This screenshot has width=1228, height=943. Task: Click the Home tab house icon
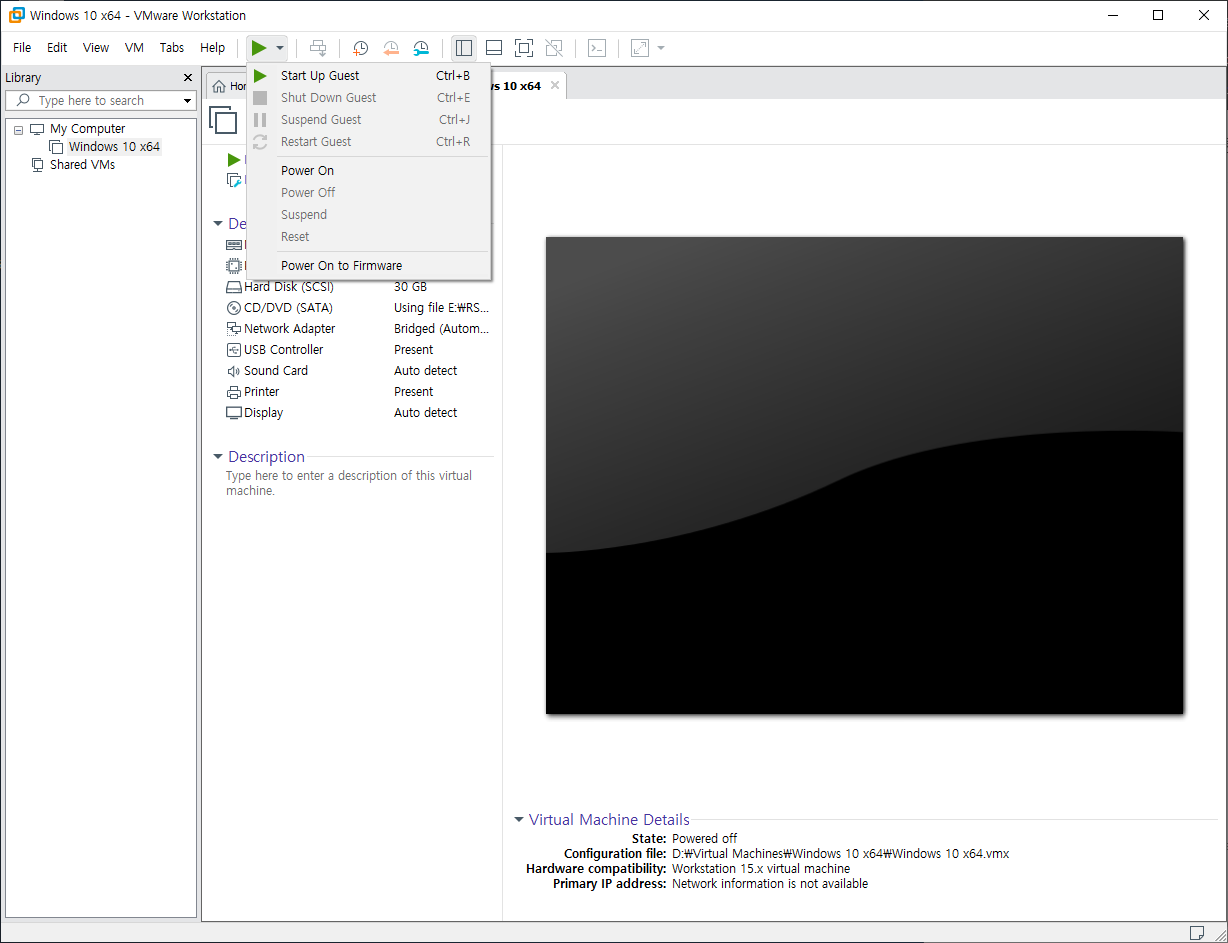219,86
